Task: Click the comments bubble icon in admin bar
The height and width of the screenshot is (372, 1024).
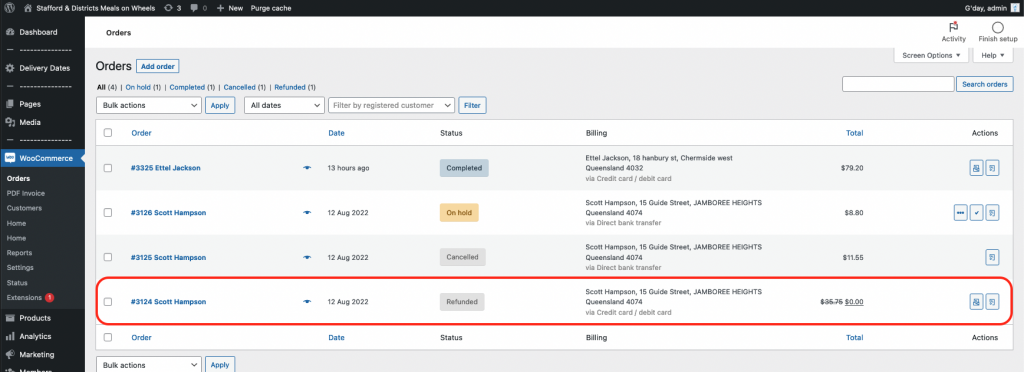Action: (x=194, y=8)
